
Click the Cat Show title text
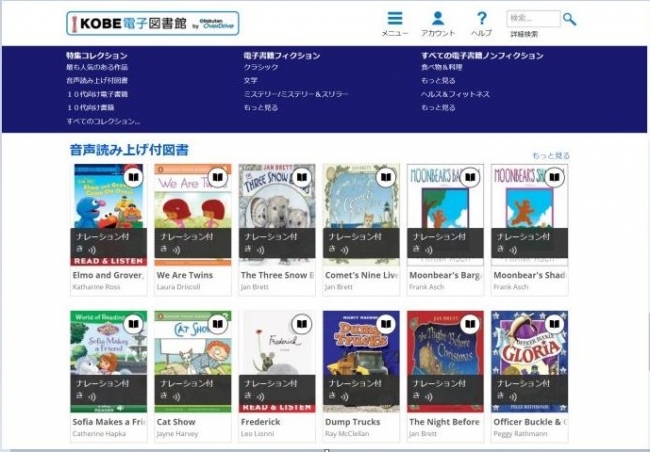click(x=176, y=422)
